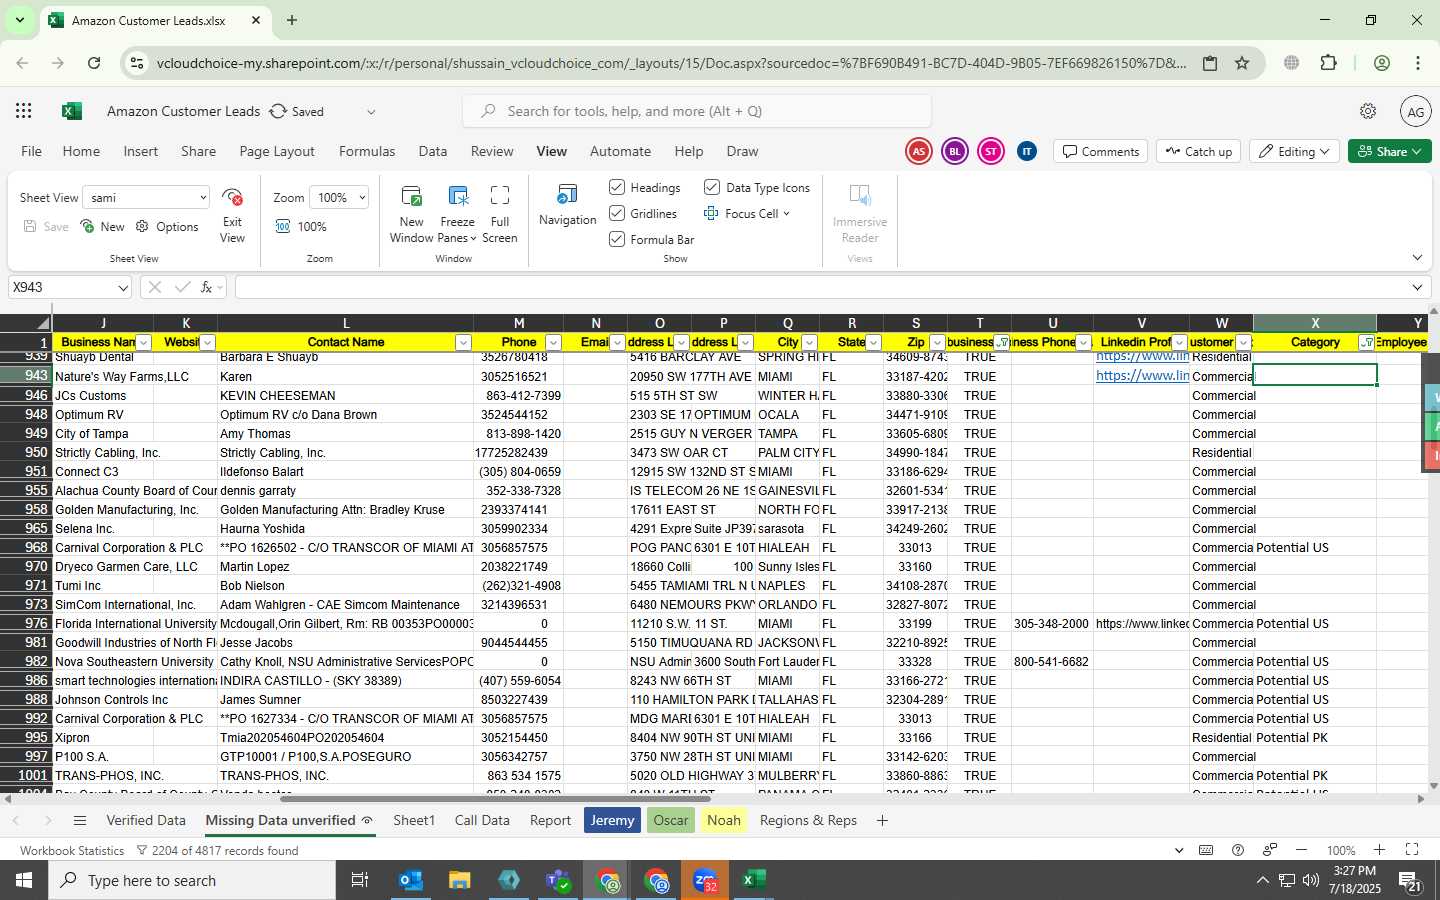Open Microsoft Teams from the taskbar

(x=557, y=880)
